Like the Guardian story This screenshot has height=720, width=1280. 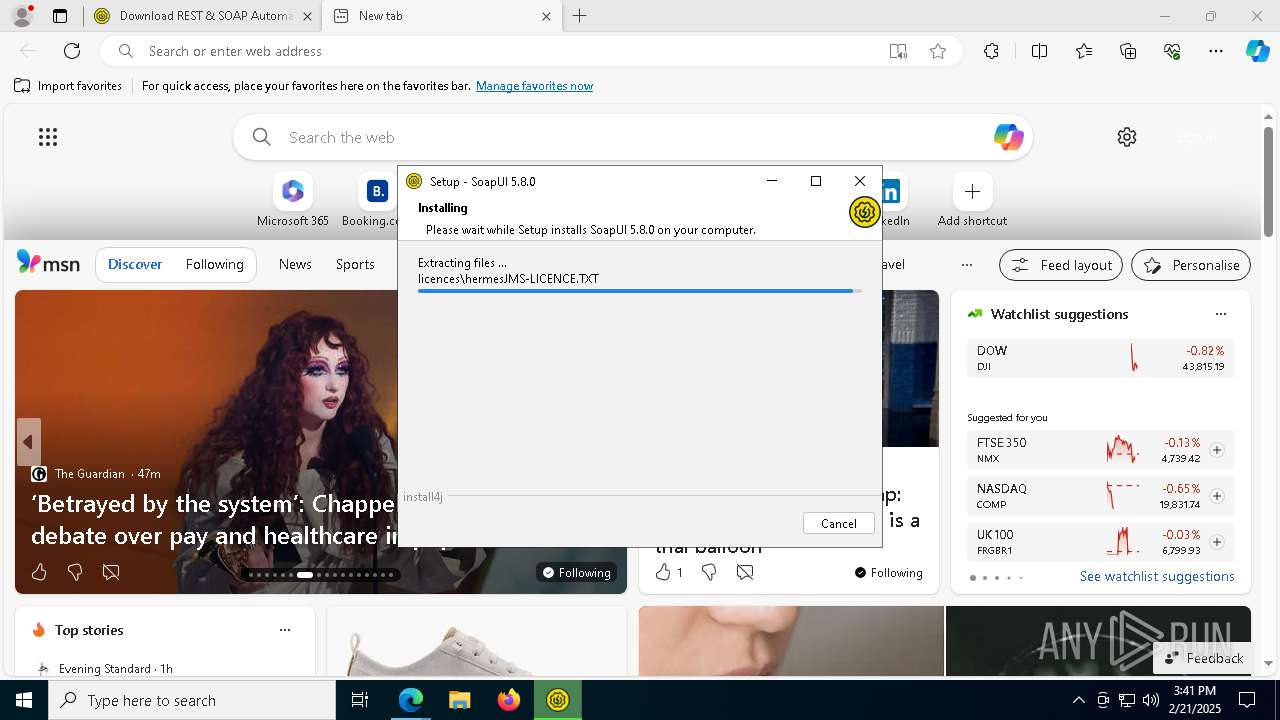point(39,572)
